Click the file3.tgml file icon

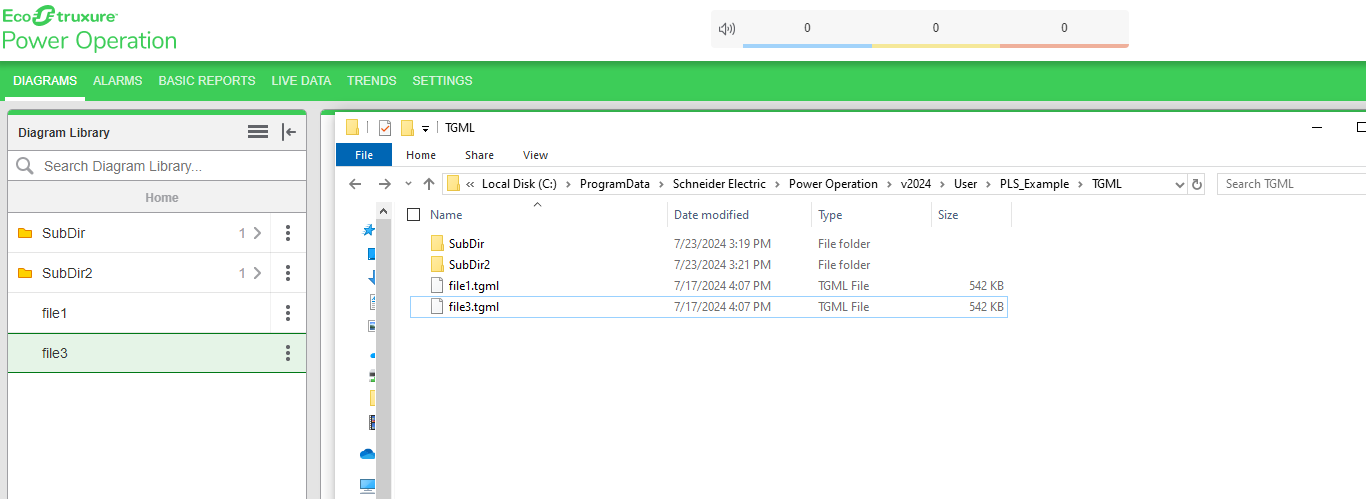[x=437, y=307]
